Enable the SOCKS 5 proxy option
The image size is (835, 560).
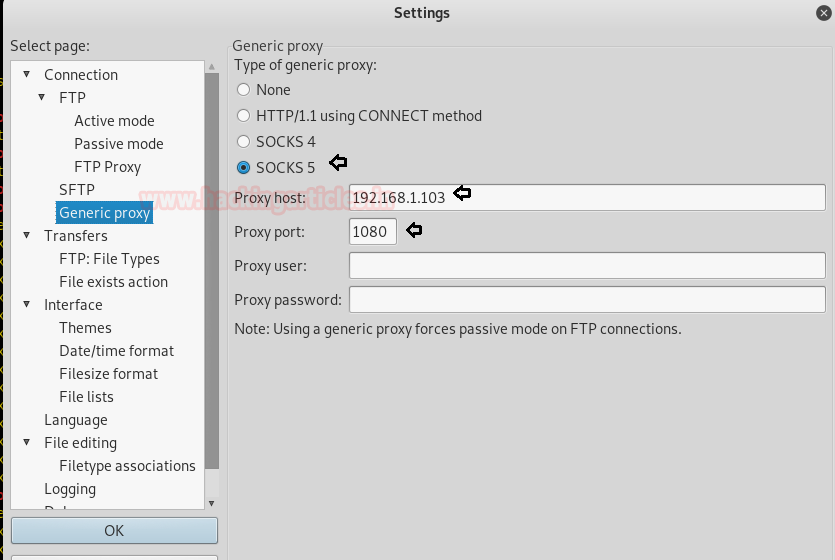243,168
